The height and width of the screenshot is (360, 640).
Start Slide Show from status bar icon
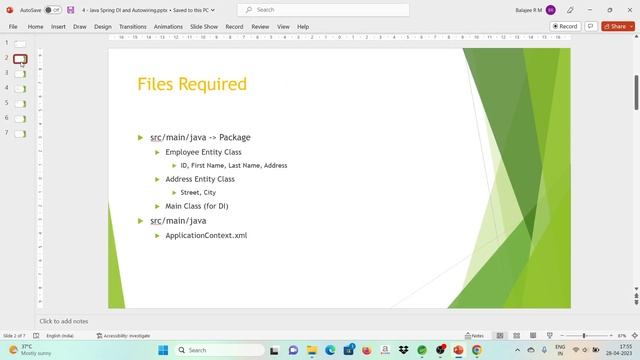[549, 336]
